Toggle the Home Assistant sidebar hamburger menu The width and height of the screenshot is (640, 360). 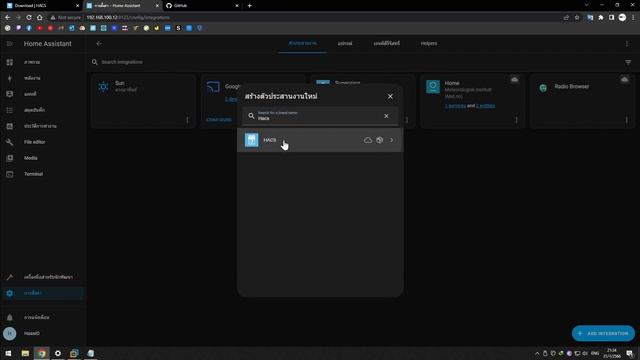tap(9, 44)
